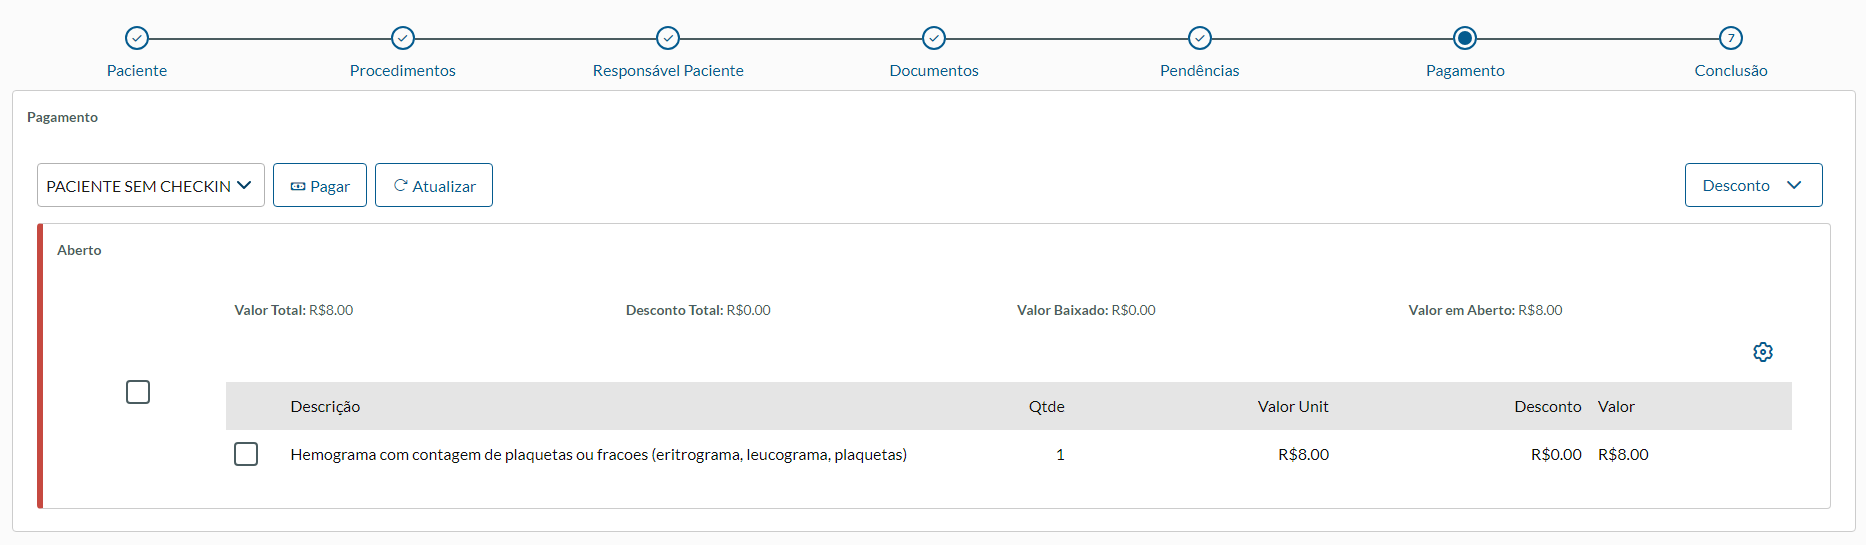Click the Responsável Paciente step circle

(668, 38)
